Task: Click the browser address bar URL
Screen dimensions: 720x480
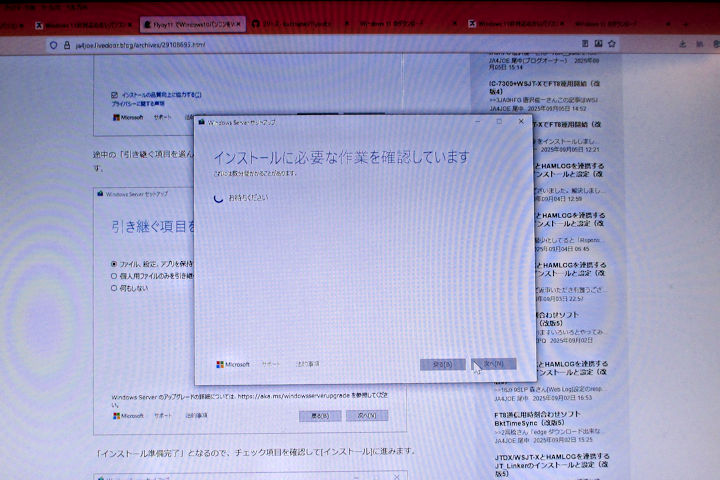Action: point(140,45)
